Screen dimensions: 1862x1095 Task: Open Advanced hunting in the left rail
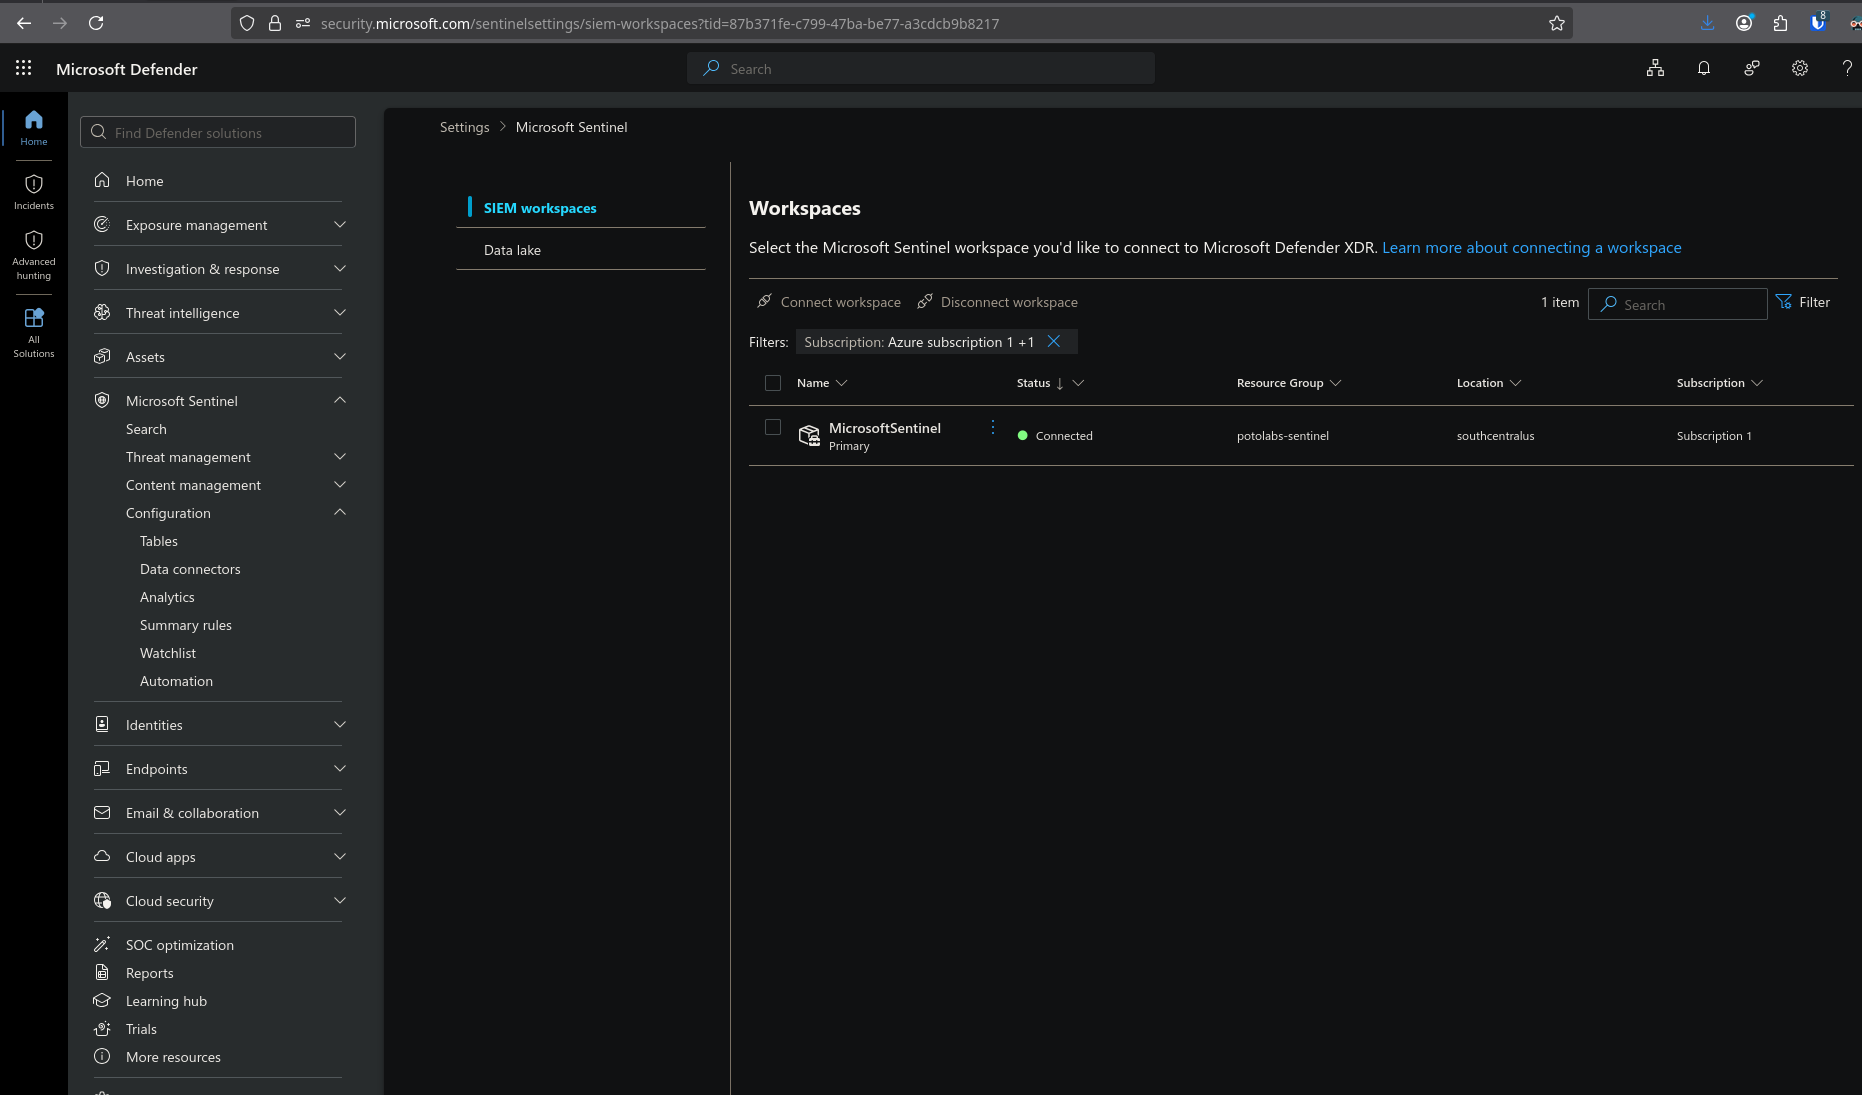34,254
